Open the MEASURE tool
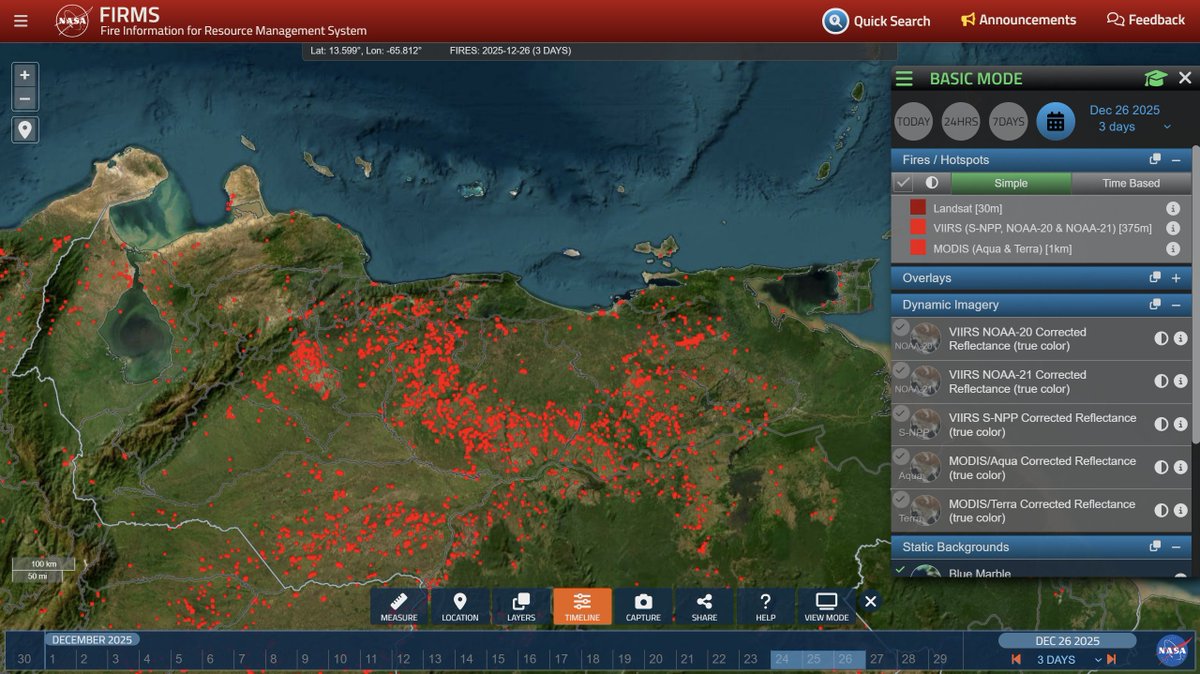 point(399,607)
